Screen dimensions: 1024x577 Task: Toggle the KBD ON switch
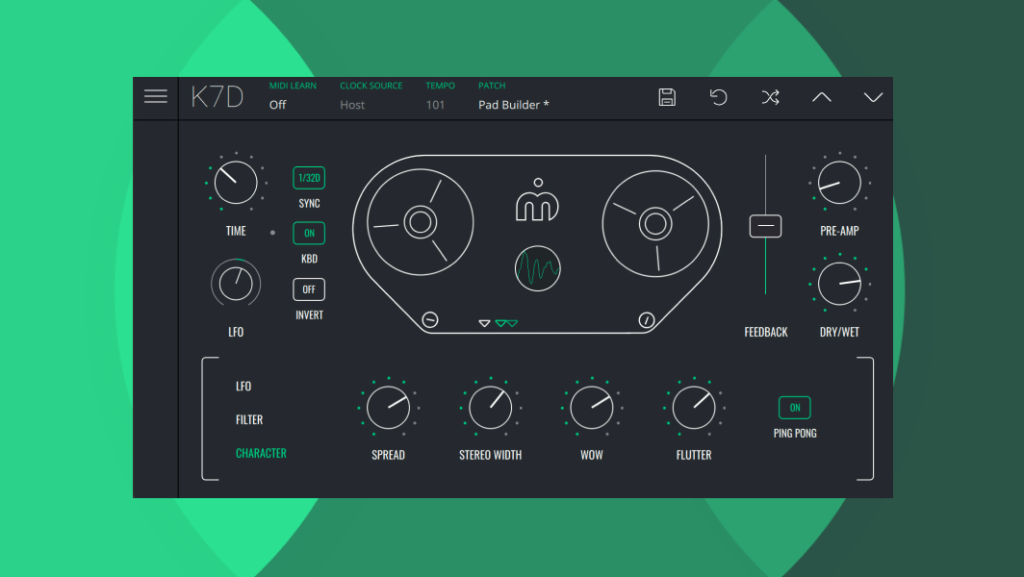point(309,233)
